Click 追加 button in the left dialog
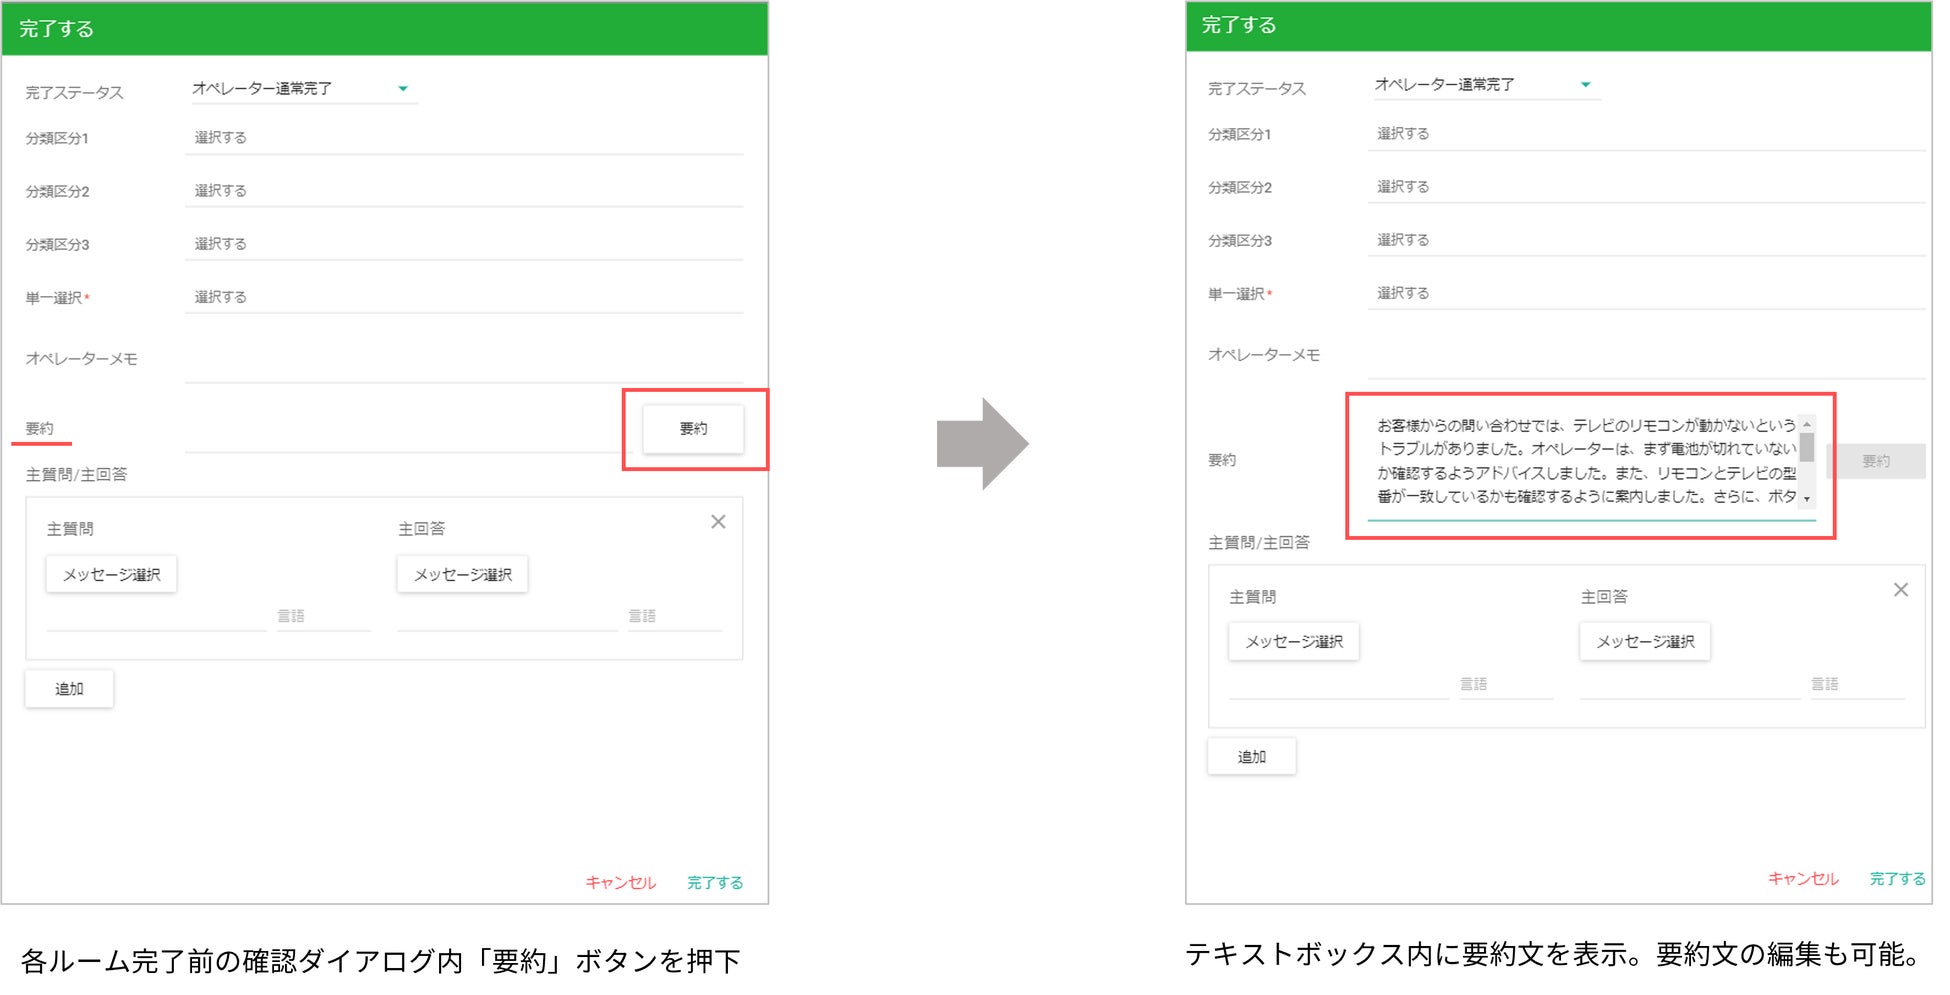 coord(69,689)
